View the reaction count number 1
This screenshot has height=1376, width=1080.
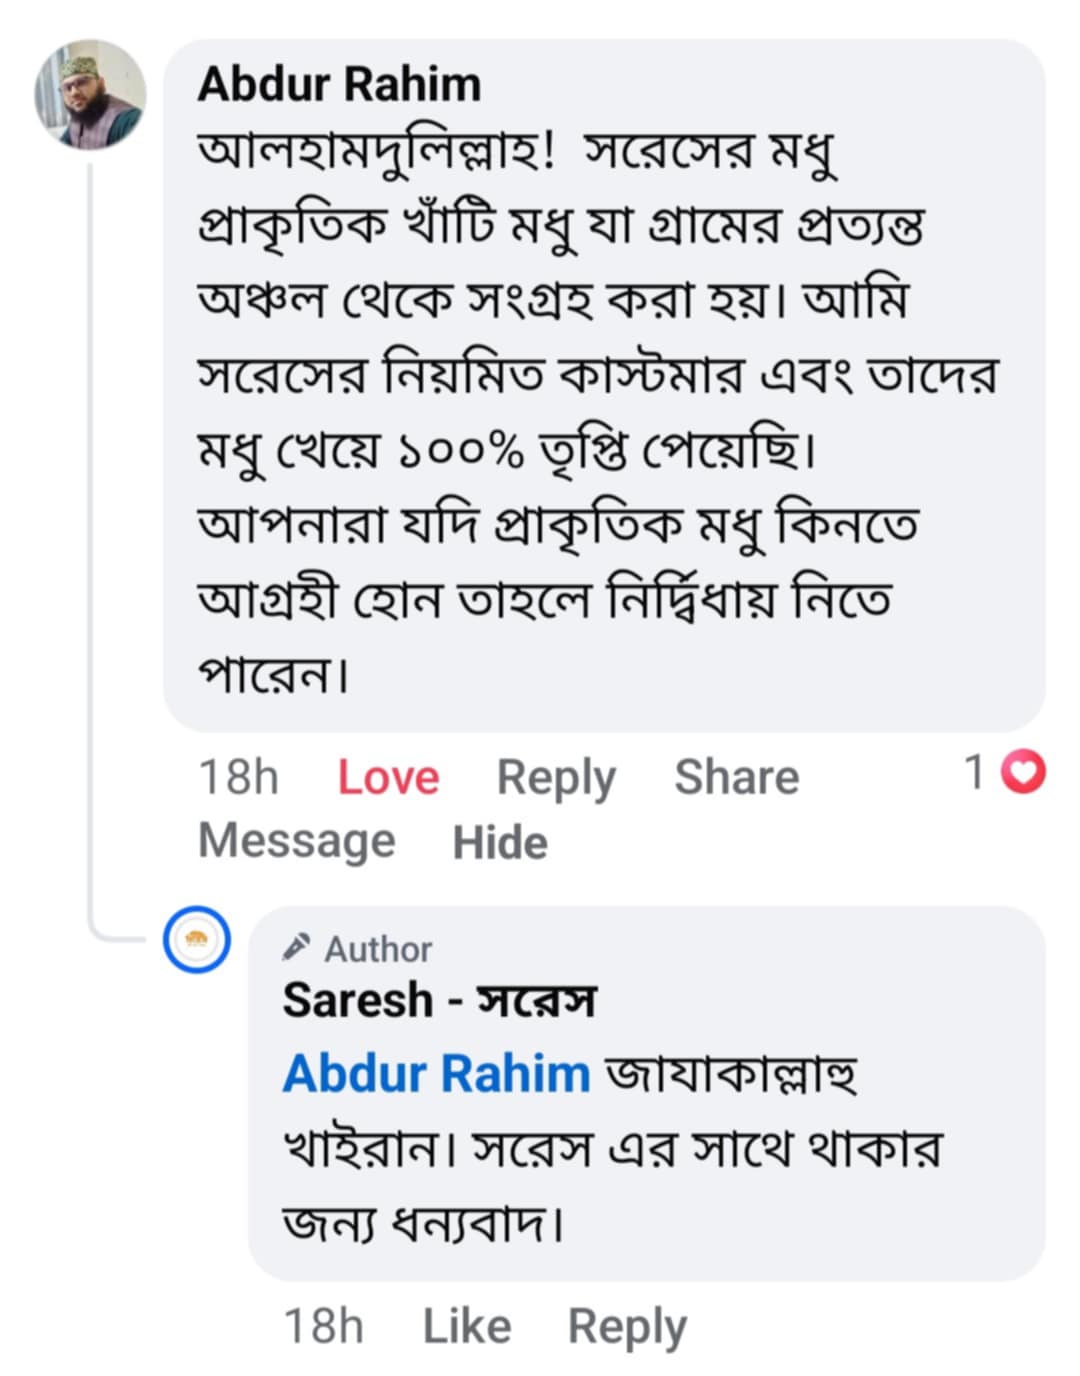coord(975,773)
